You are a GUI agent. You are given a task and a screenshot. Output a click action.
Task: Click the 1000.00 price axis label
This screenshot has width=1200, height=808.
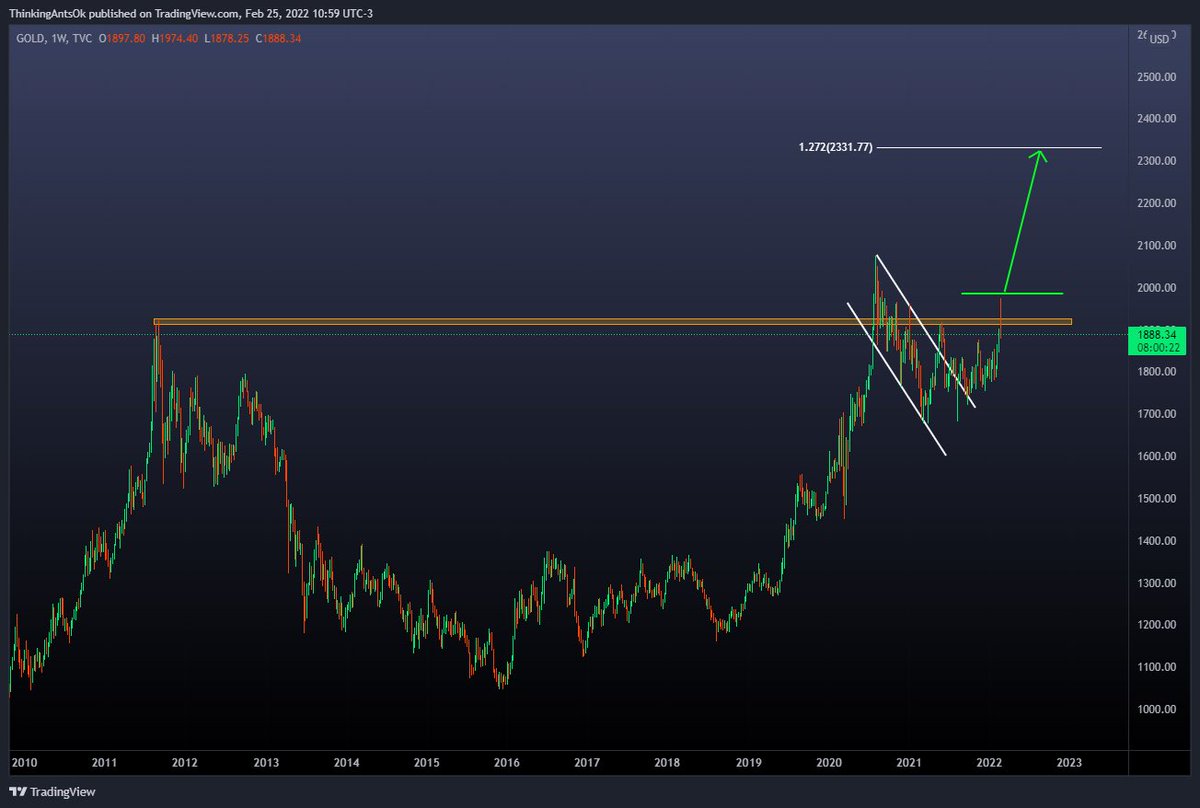(1155, 710)
